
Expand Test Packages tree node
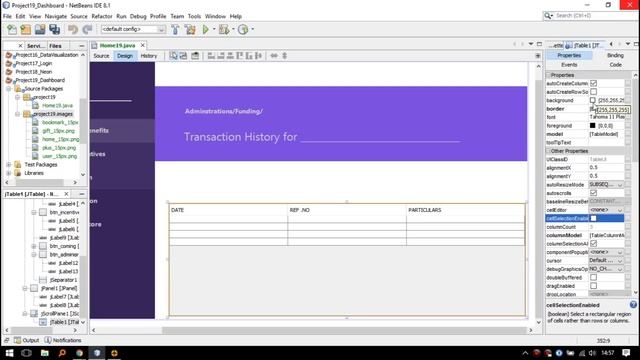pyautogui.click(x=9, y=164)
